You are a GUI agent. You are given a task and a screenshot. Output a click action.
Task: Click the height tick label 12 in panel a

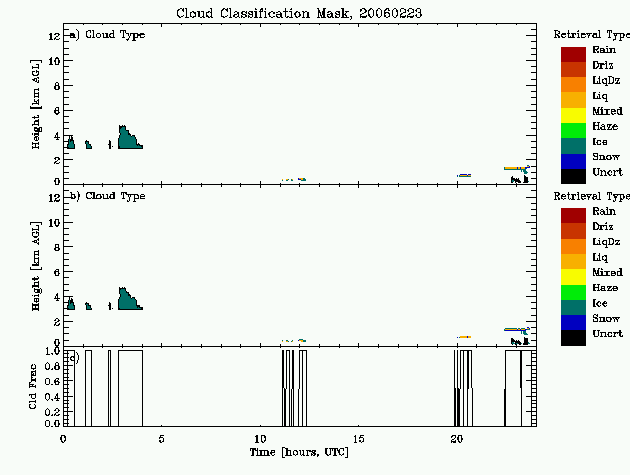click(54, 36)
